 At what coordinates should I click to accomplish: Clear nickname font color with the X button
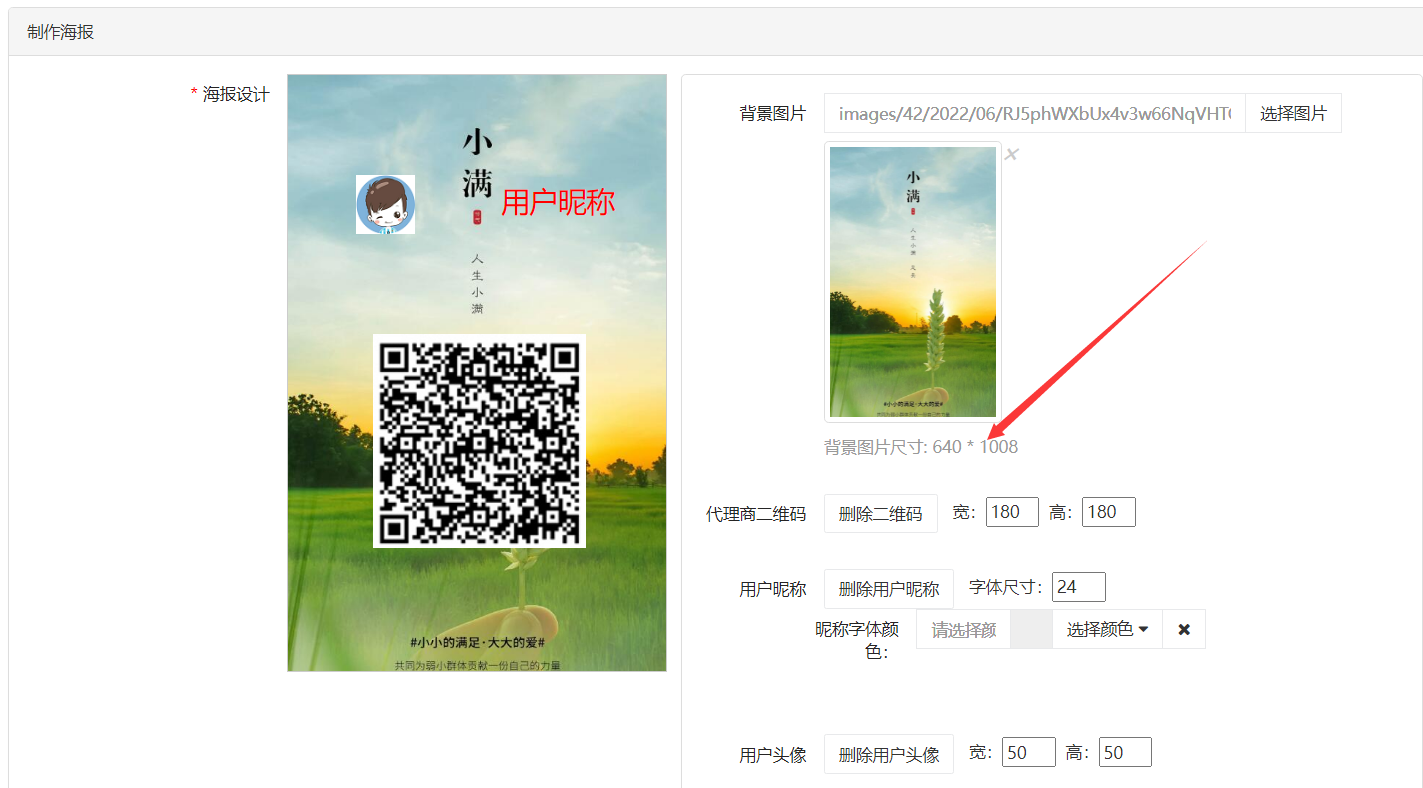tap(1184, 629)
